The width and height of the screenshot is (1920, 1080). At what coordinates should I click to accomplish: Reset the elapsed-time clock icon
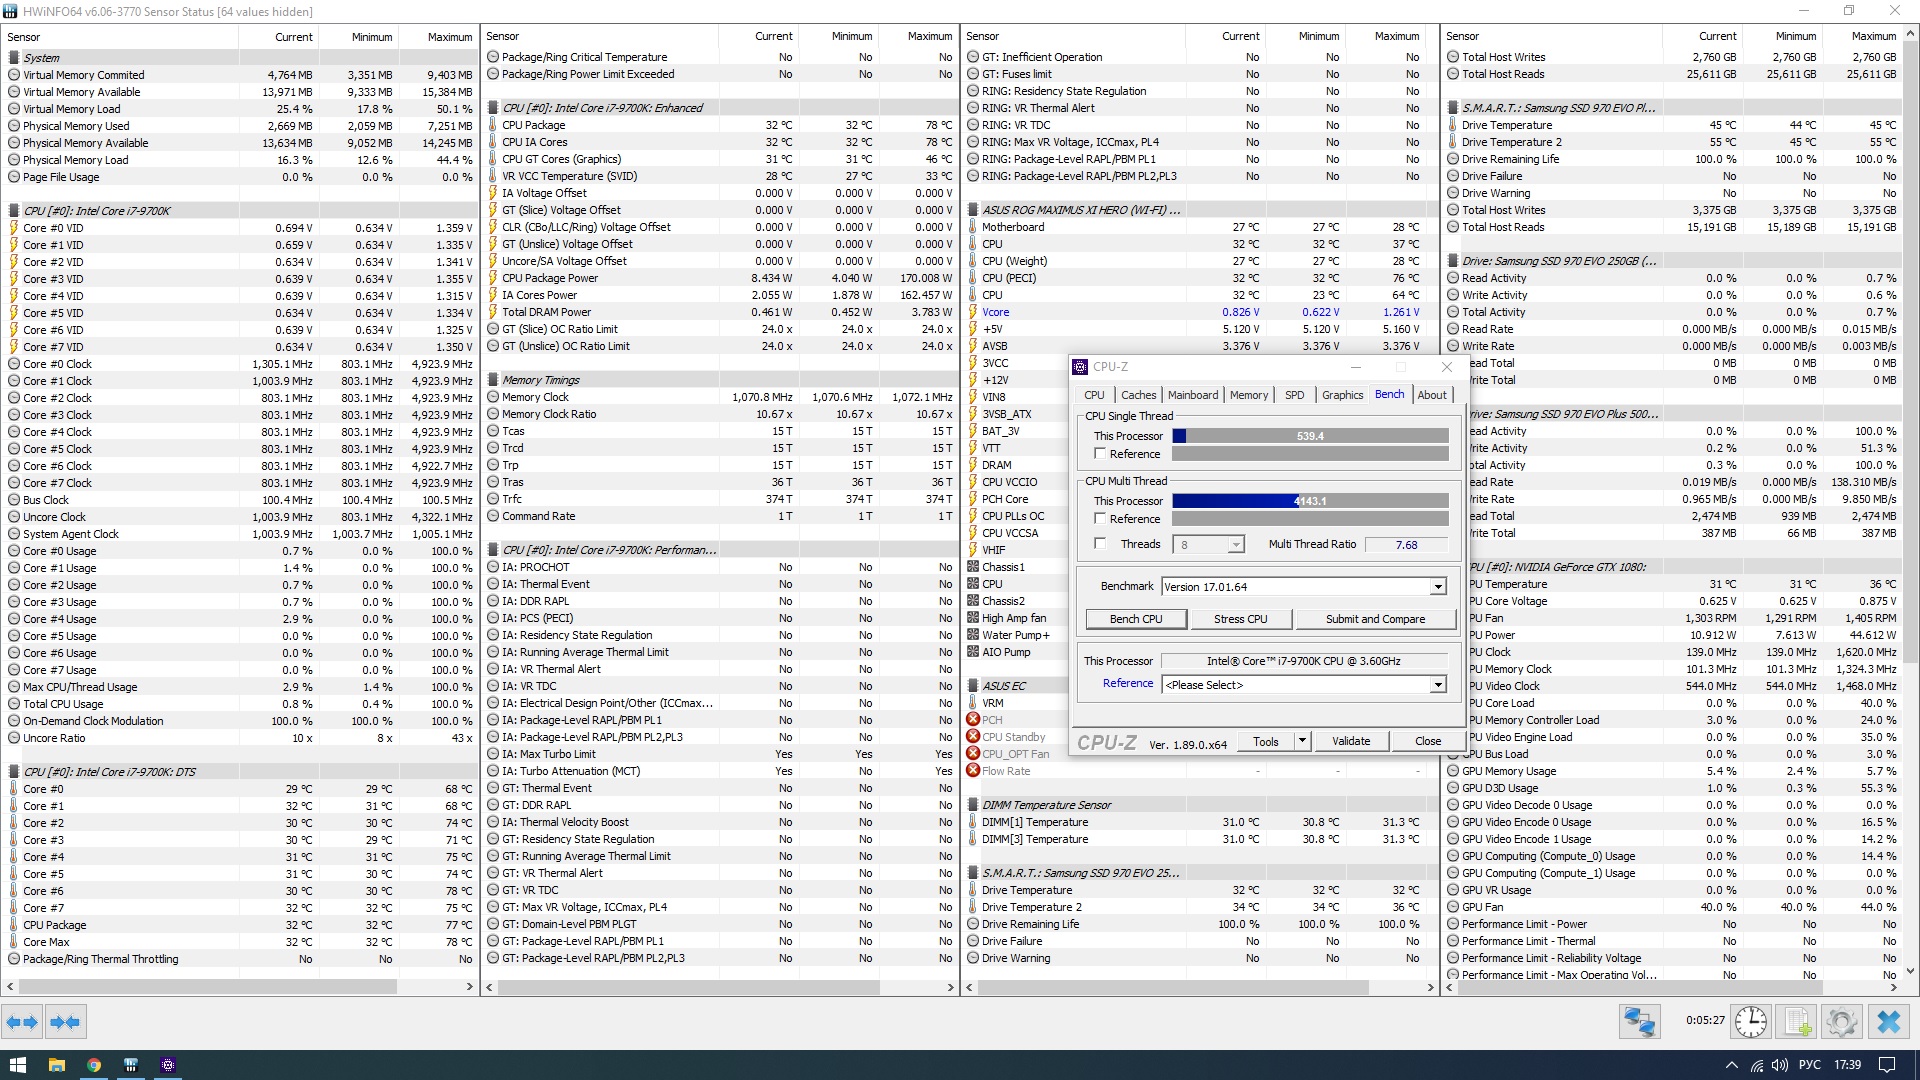pyautogui.click(x=1751, y=1022)
